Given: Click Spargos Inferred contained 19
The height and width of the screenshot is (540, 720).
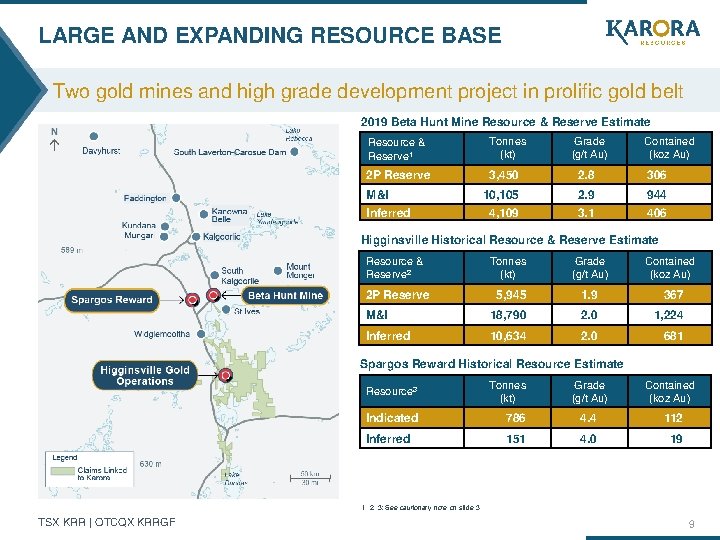Looking at the screenshot, I should [676, 439].
